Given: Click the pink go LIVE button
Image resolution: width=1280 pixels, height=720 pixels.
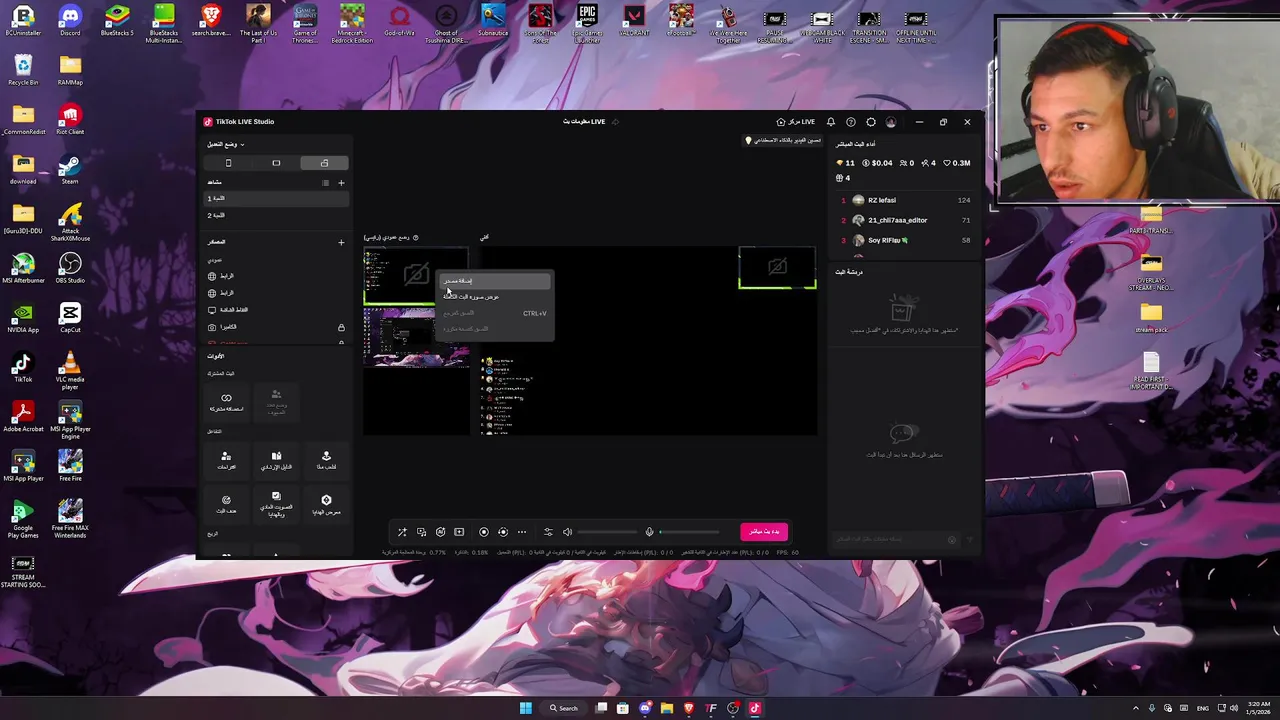Looking at the screenshot, I should [764, 531].
